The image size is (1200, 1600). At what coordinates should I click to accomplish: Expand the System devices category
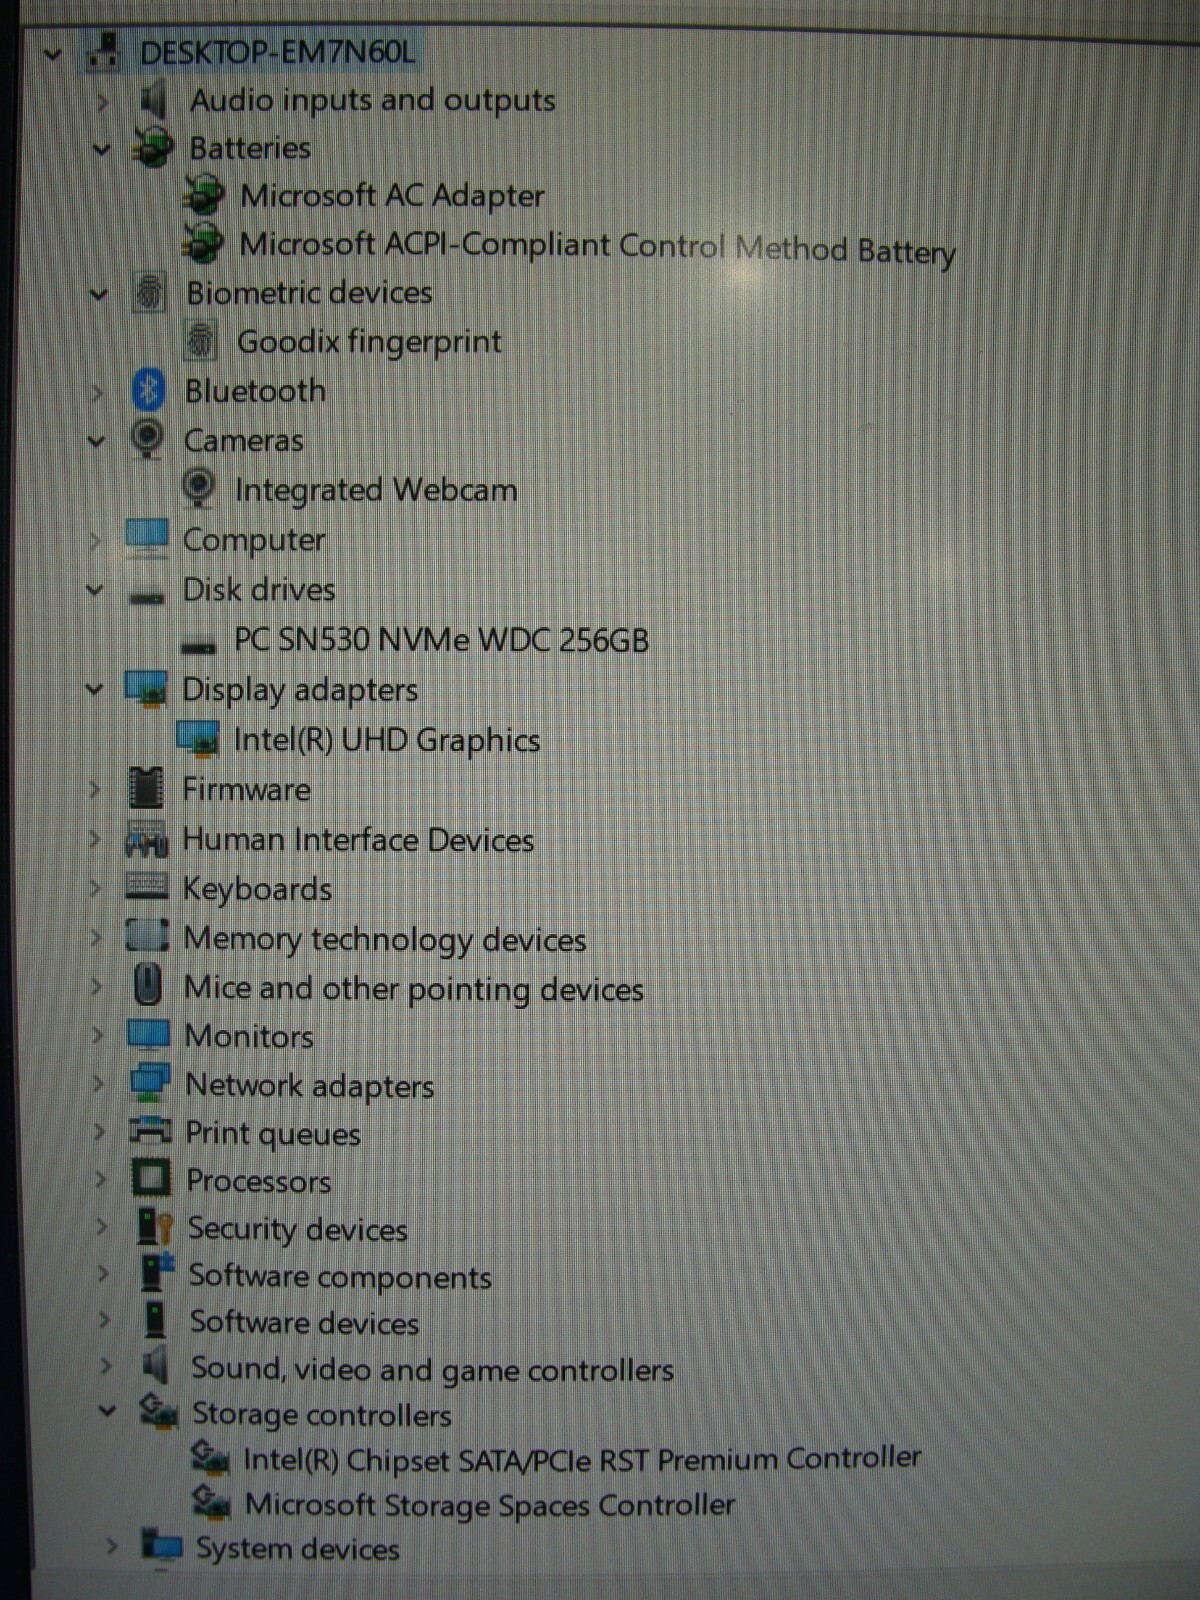[111, 1546]
